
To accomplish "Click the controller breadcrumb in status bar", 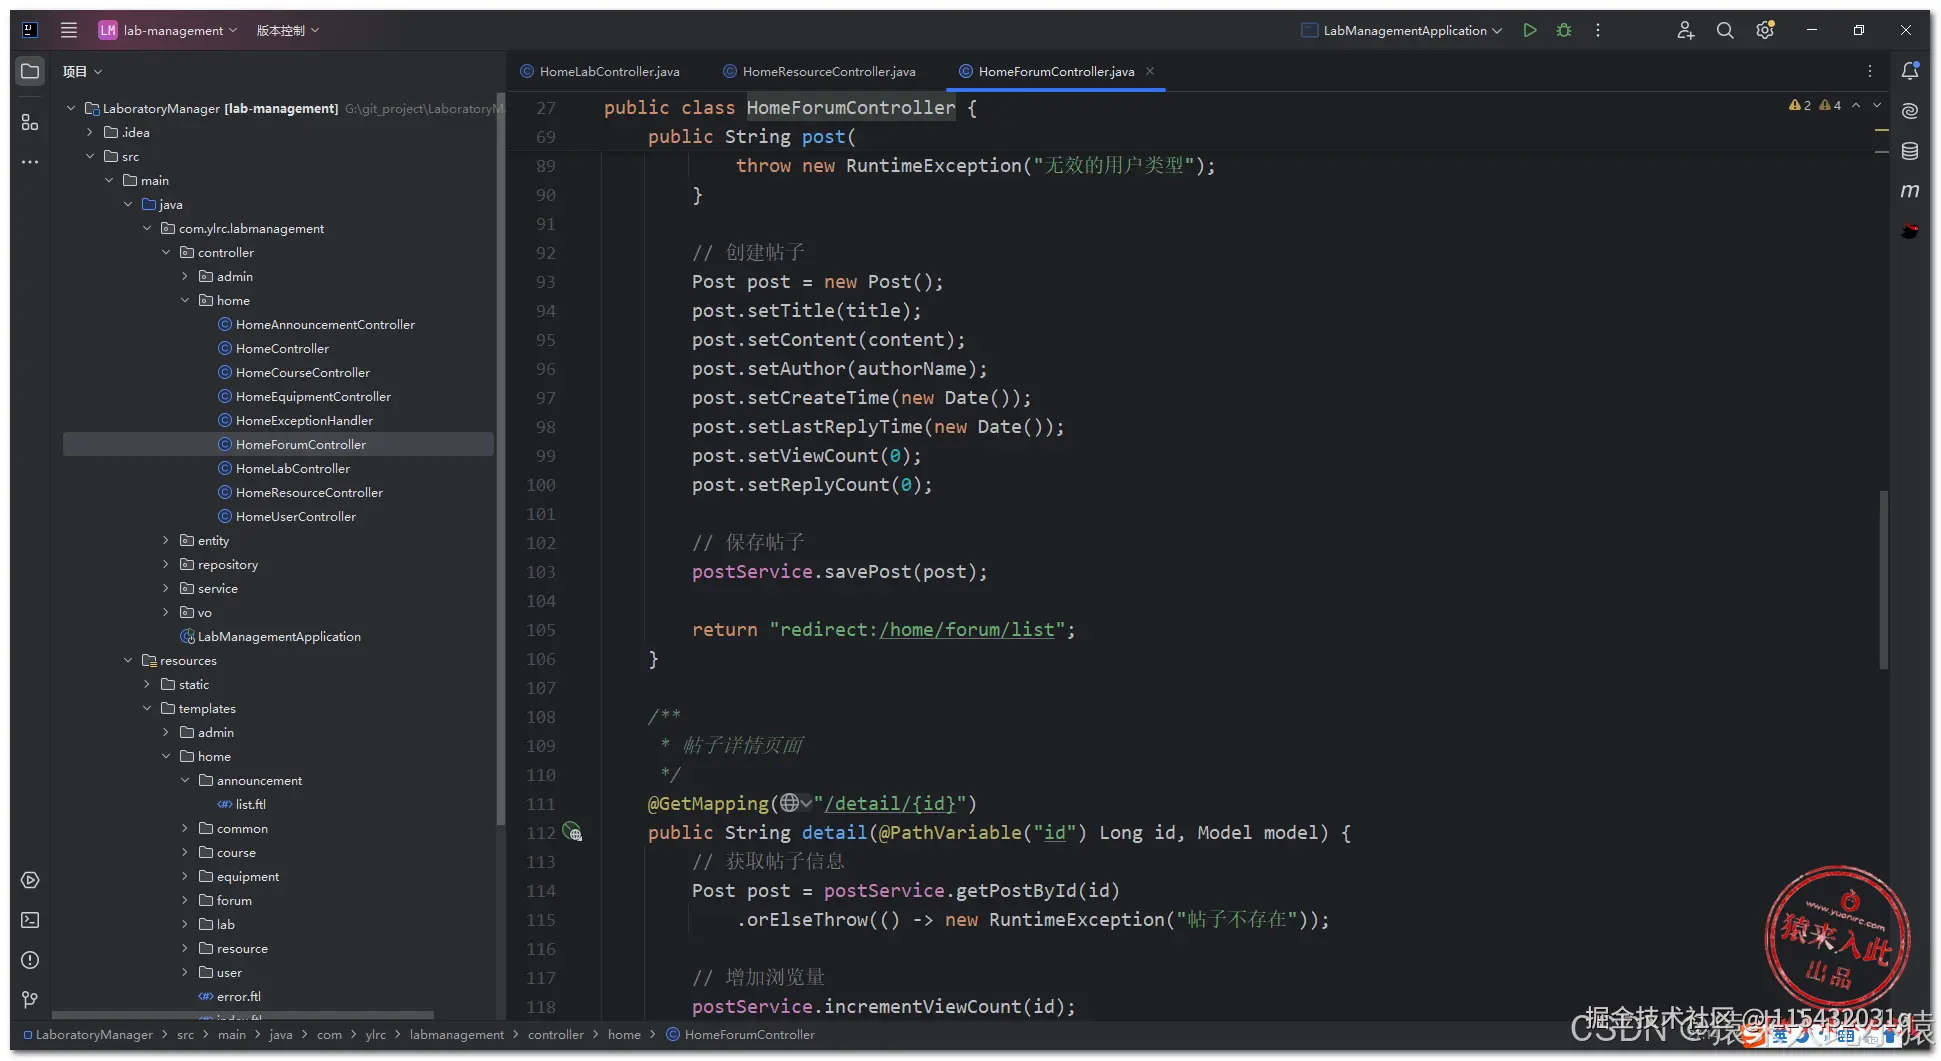I will tap(555, 1034).
